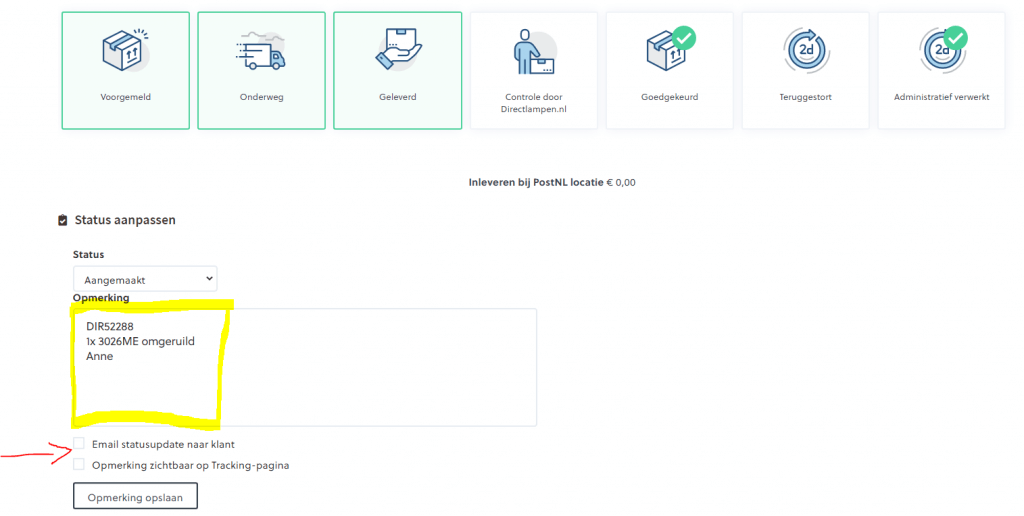Select the Voorgemeld status card label
The width and height of the screenshot is (1024, 516).
[x=125, y=98]
